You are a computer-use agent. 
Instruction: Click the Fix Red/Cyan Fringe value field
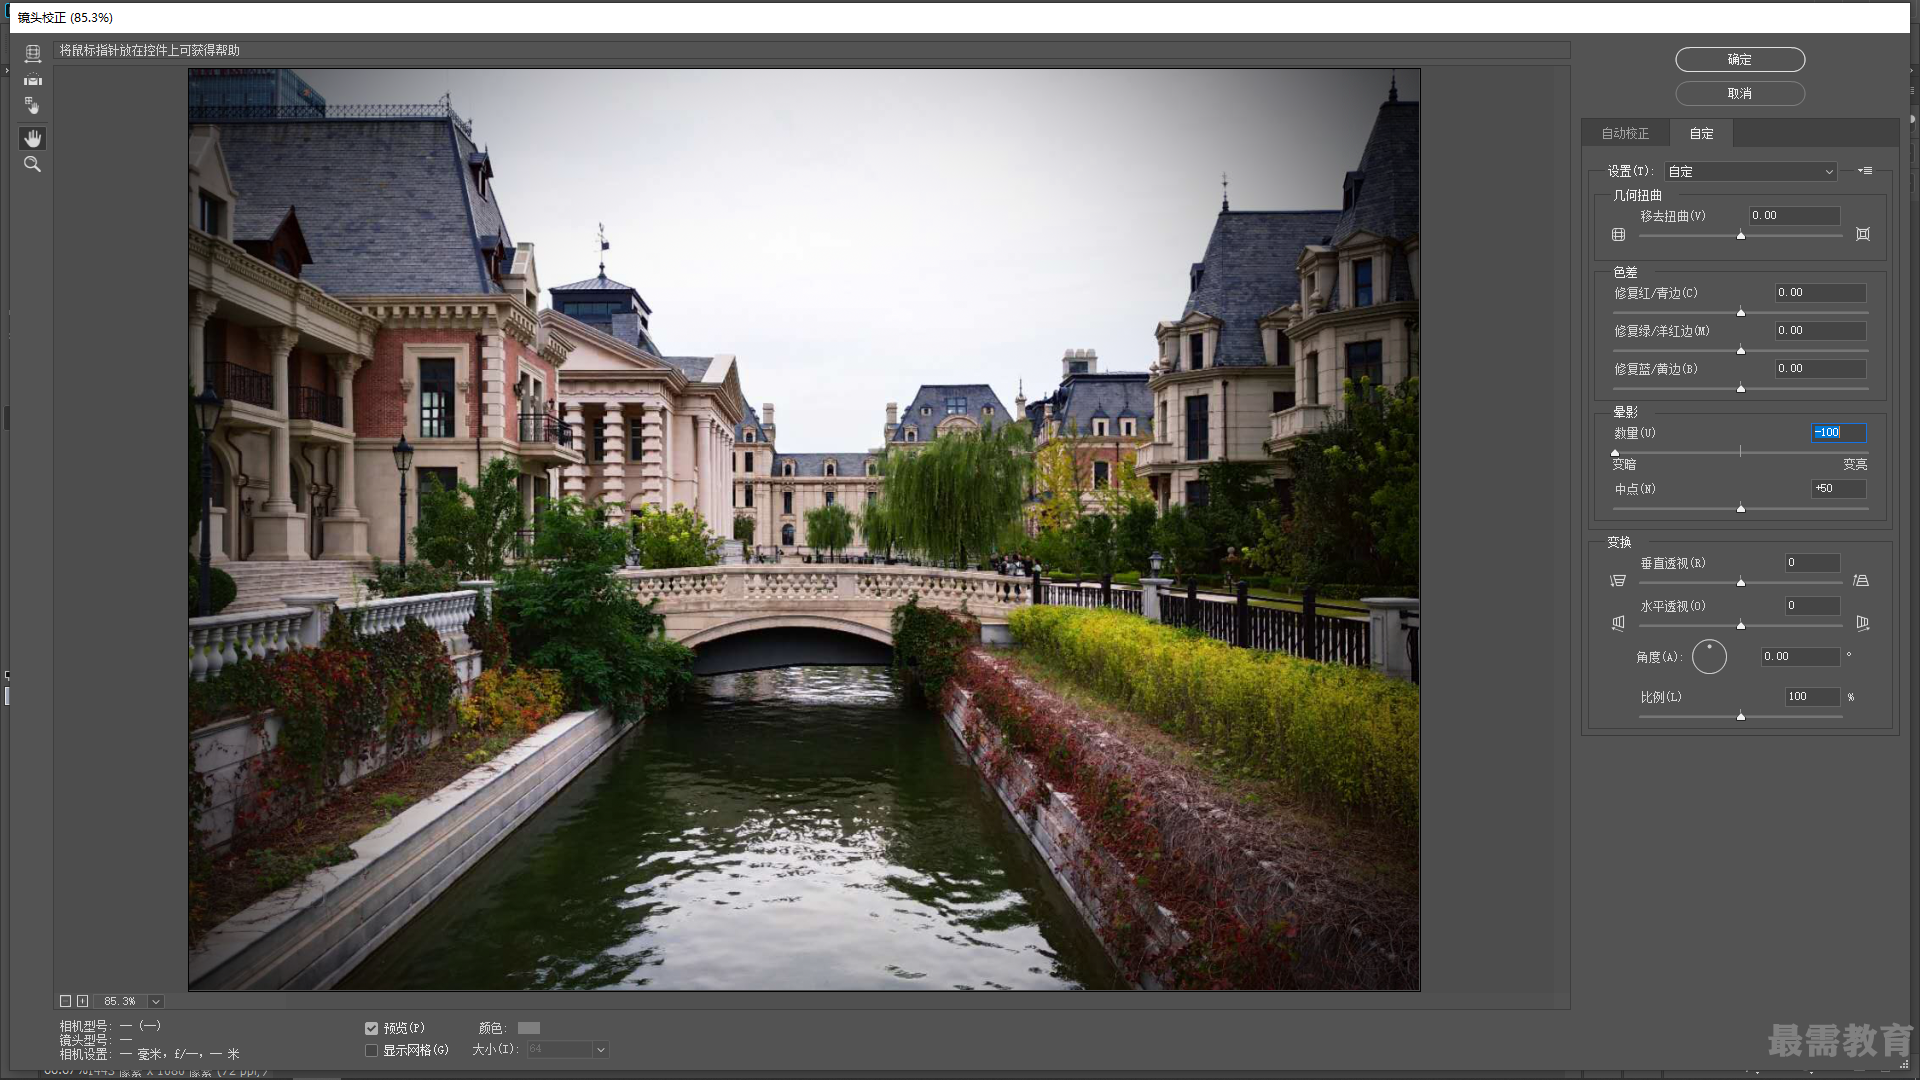point(1820,293)
